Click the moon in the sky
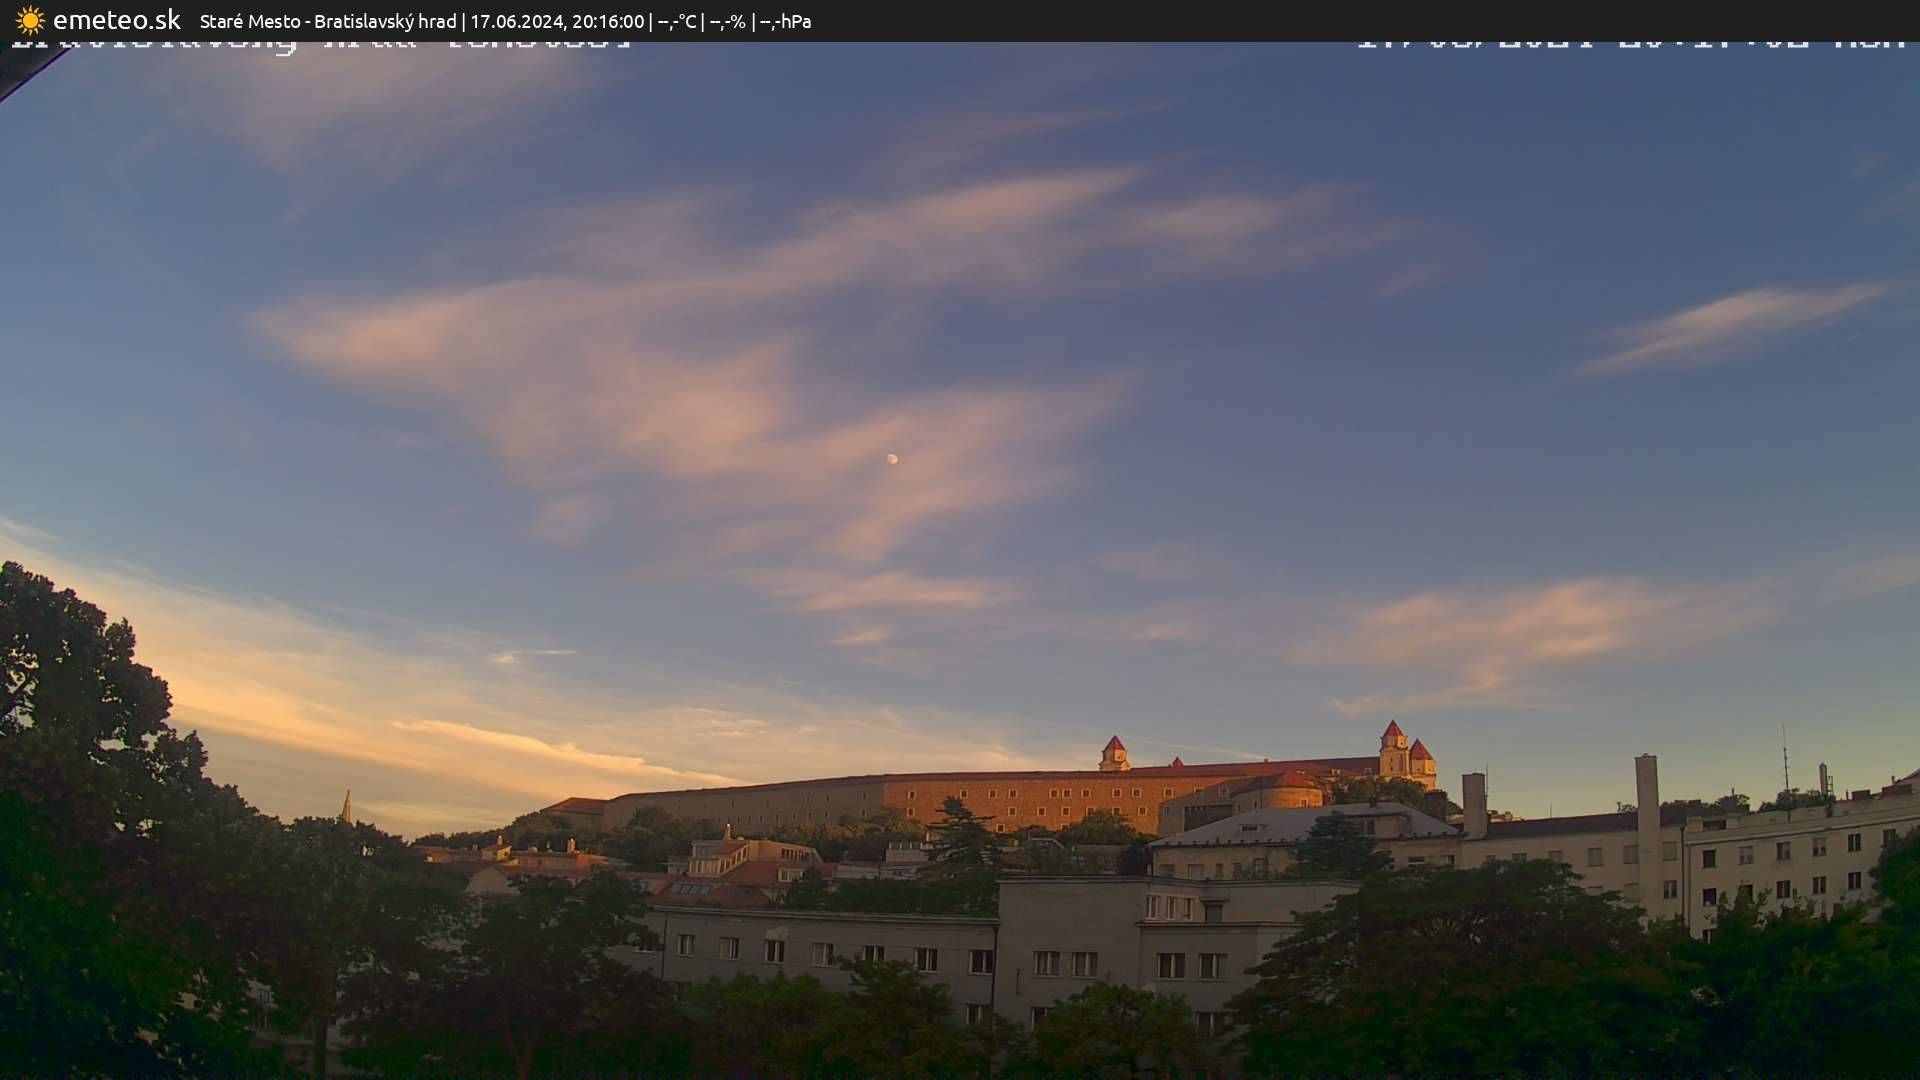The image size is (1920, 1080). [x=892, y=459]
